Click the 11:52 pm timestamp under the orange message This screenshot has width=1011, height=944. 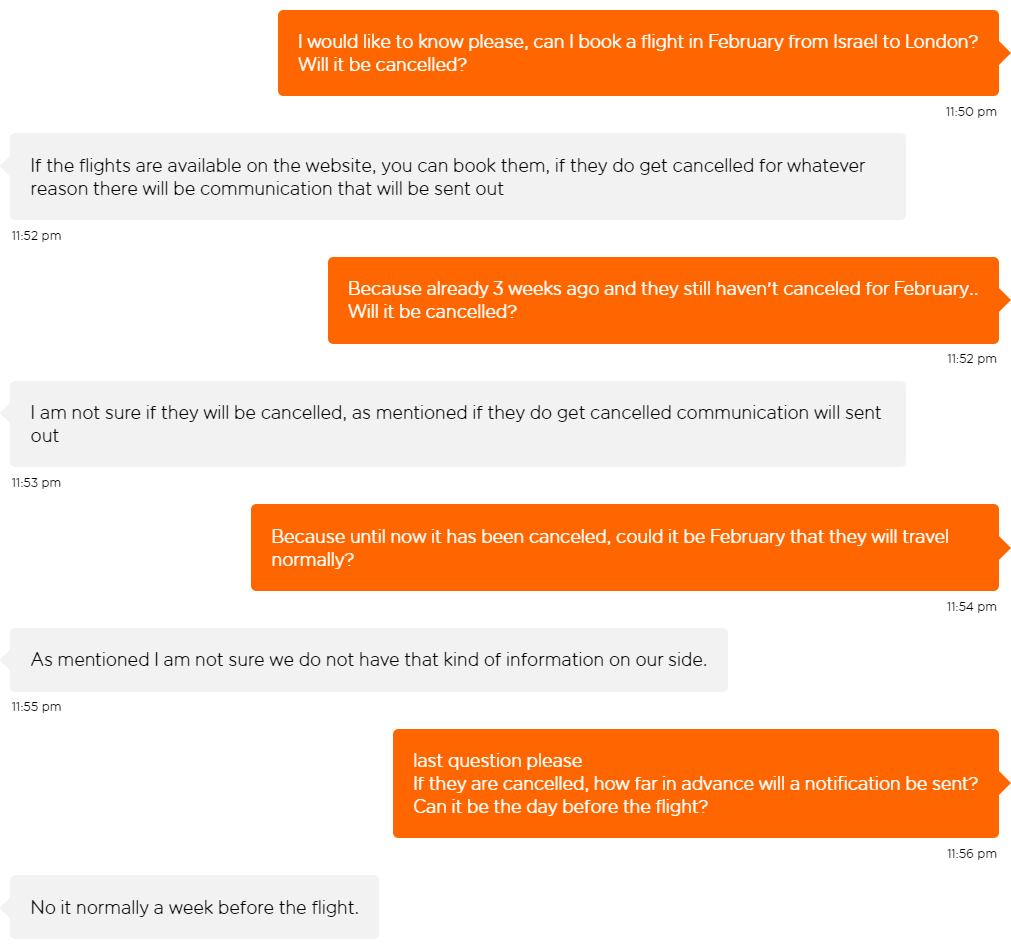tap(971, 359)
